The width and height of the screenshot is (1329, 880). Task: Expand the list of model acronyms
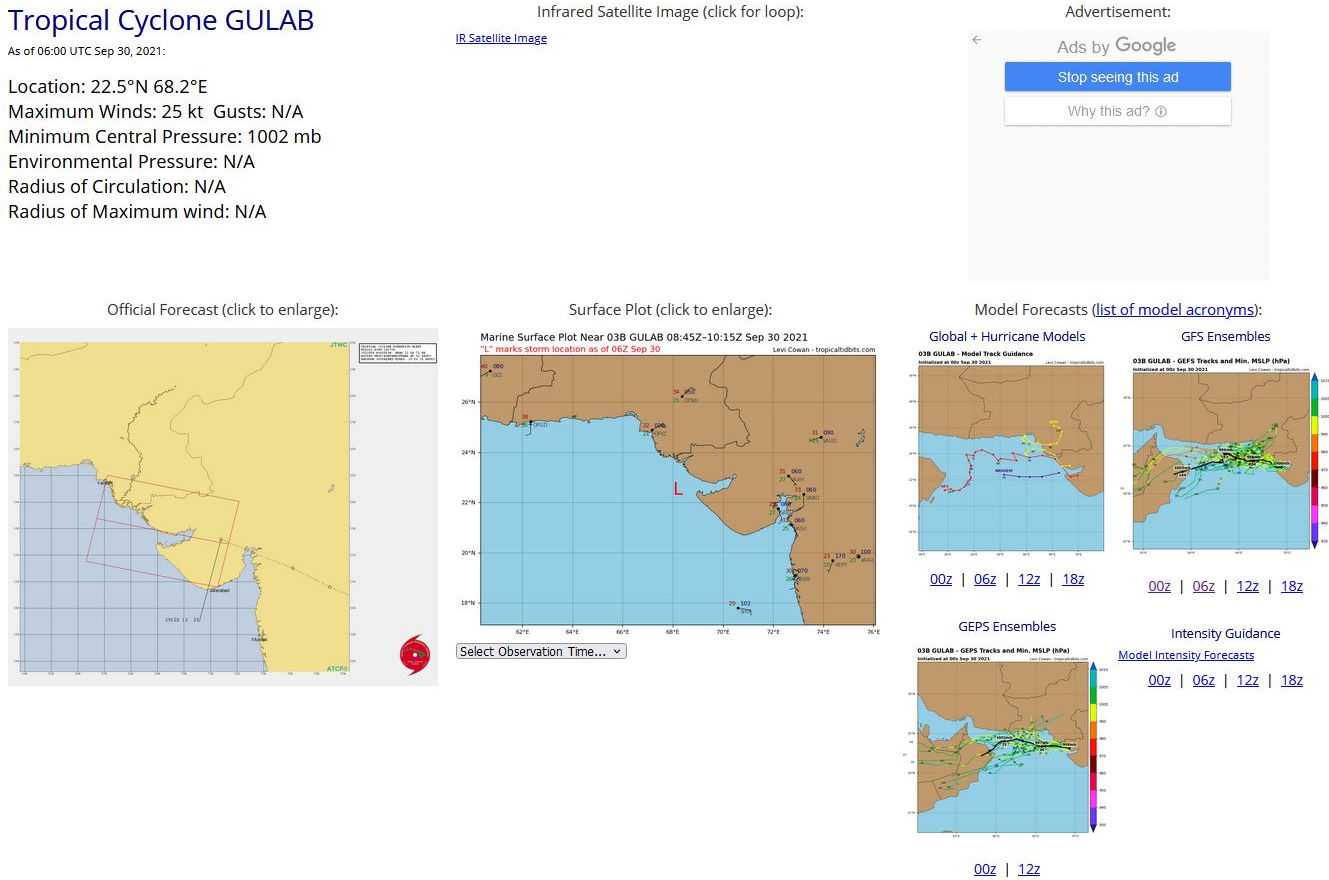point(1172,309)
